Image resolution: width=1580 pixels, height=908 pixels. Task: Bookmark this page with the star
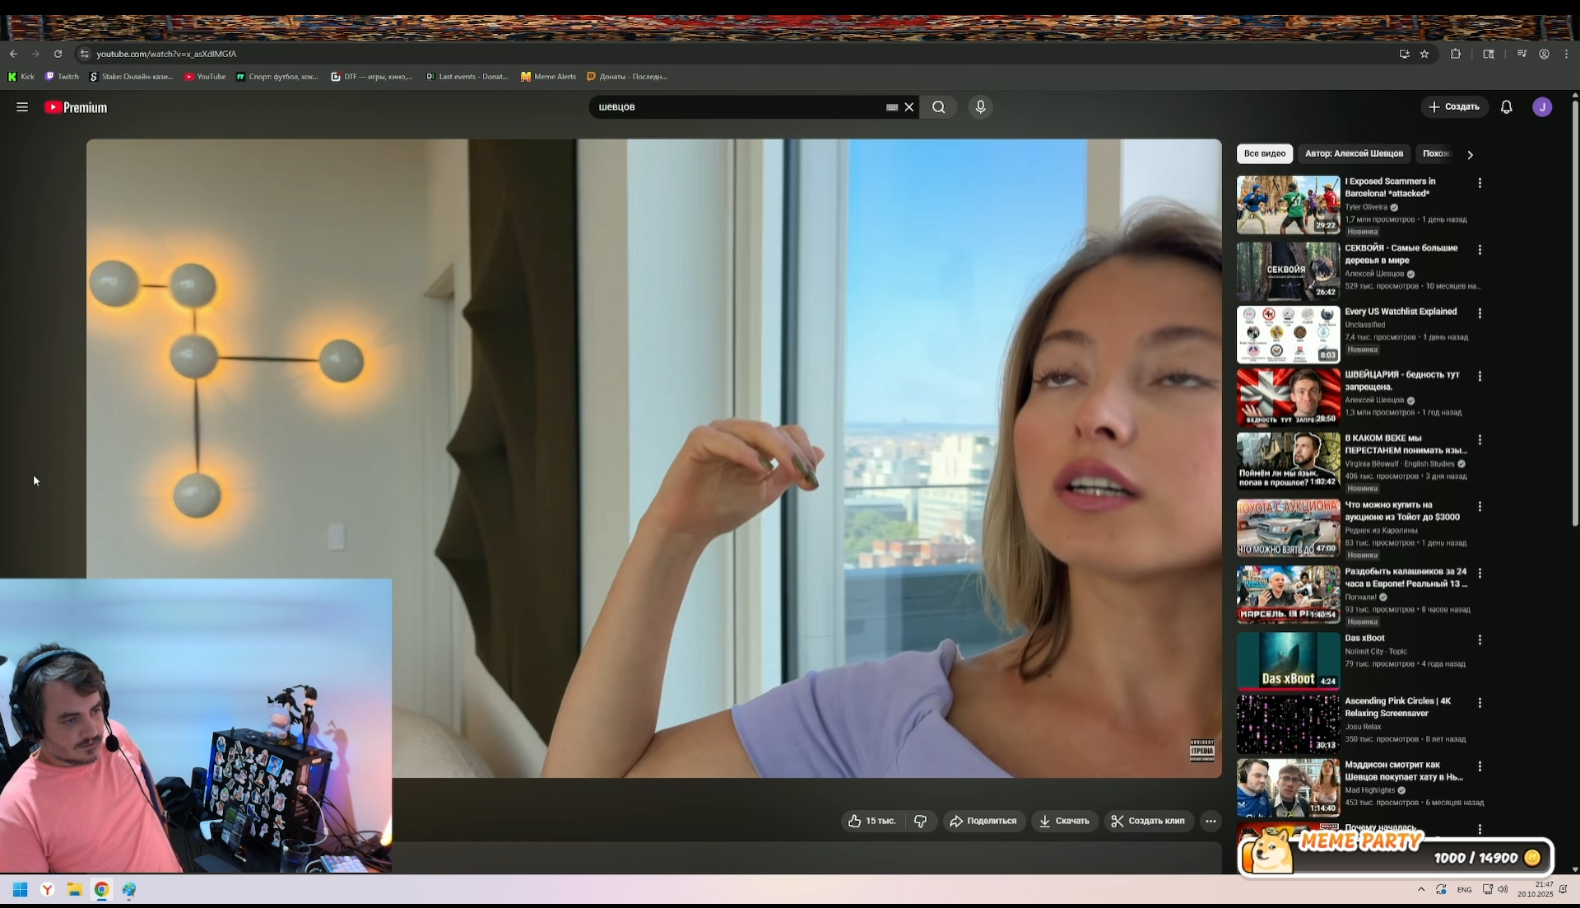pyautogui.click(x=1424, y=54)
